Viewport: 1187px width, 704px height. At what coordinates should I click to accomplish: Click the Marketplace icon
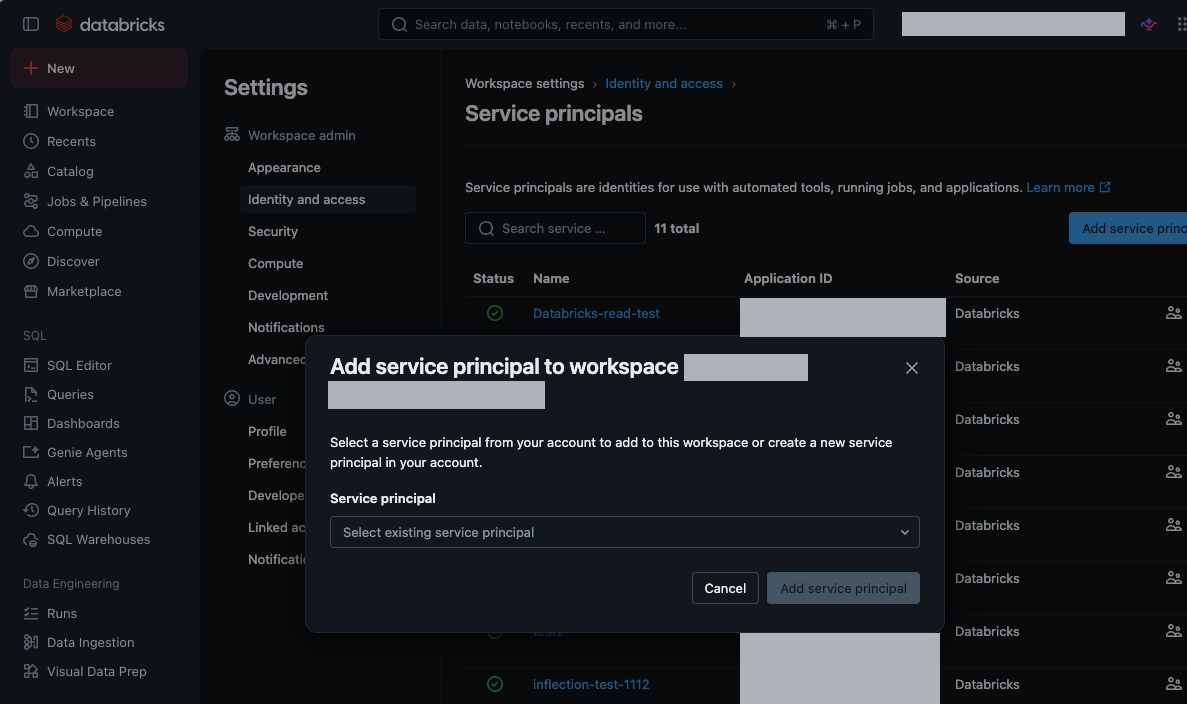click(31, 291)
